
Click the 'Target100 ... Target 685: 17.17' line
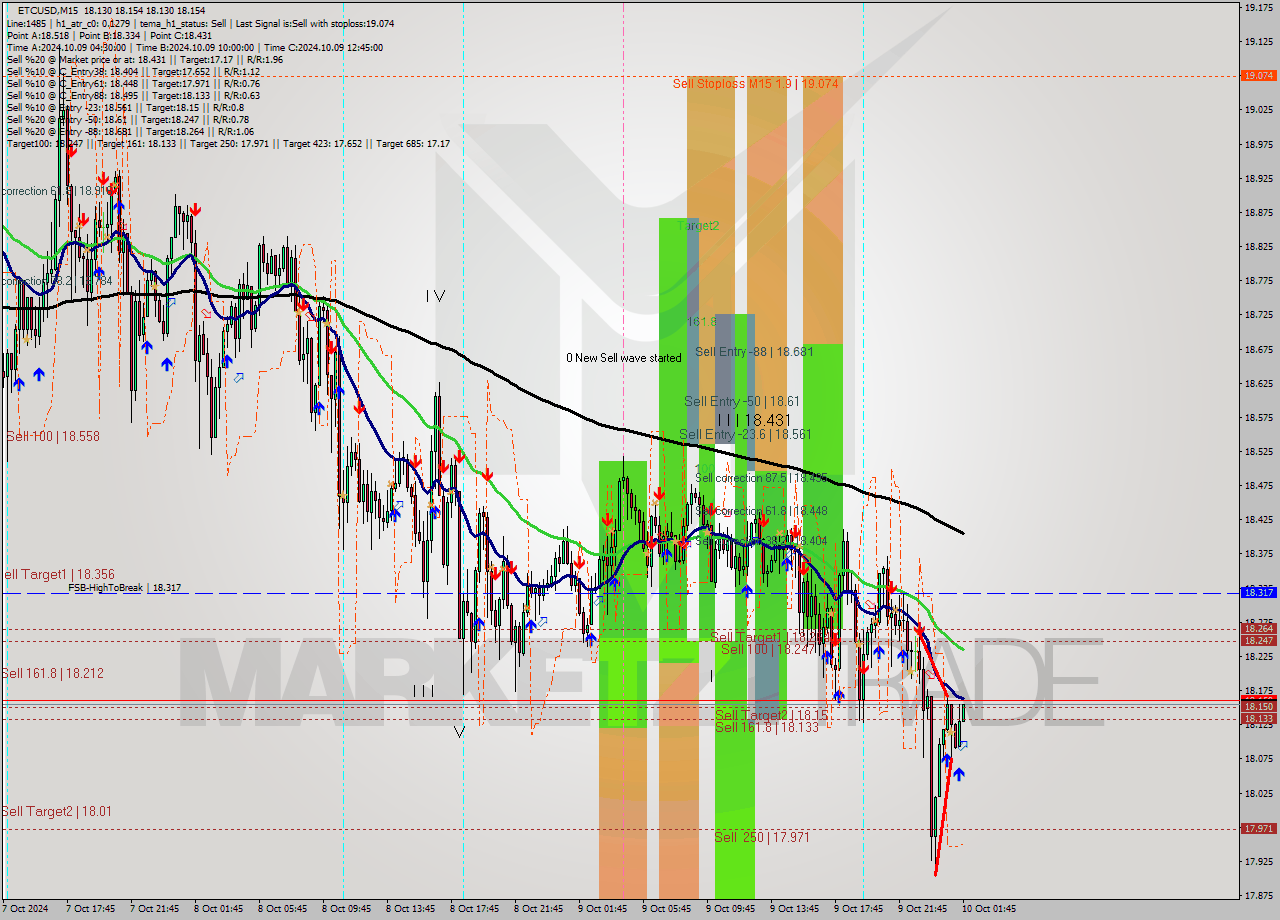[x=228, y=143]
